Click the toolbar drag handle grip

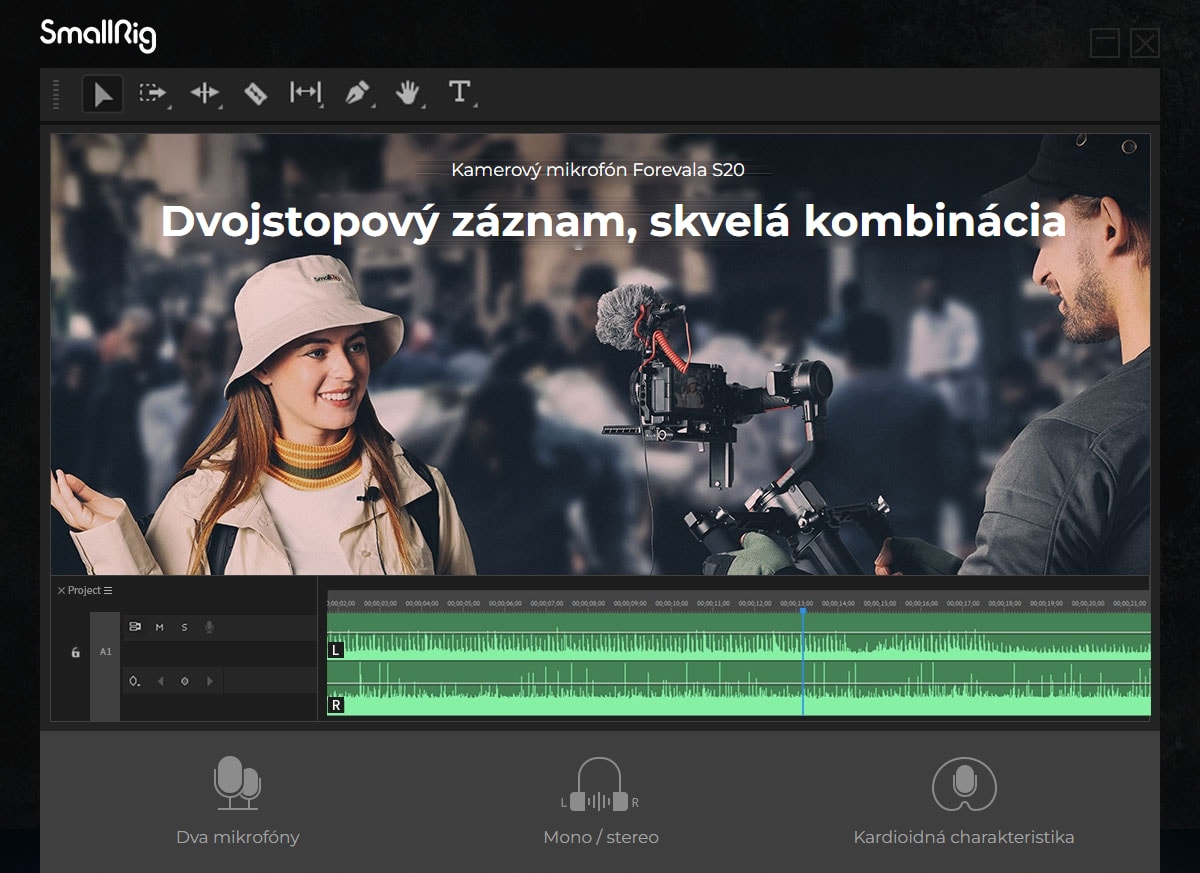[x=56, y=94]
